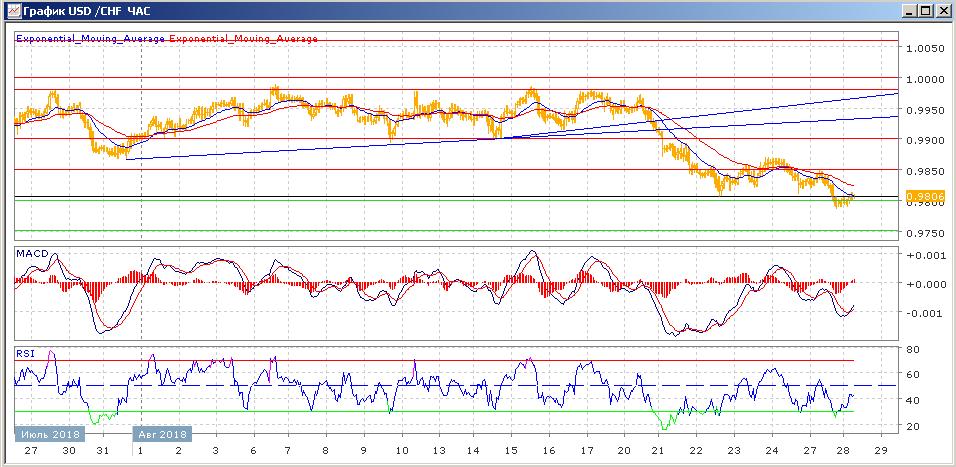
Task: Click the Июль 2018 month marker
Action: (x=51, y=434)
